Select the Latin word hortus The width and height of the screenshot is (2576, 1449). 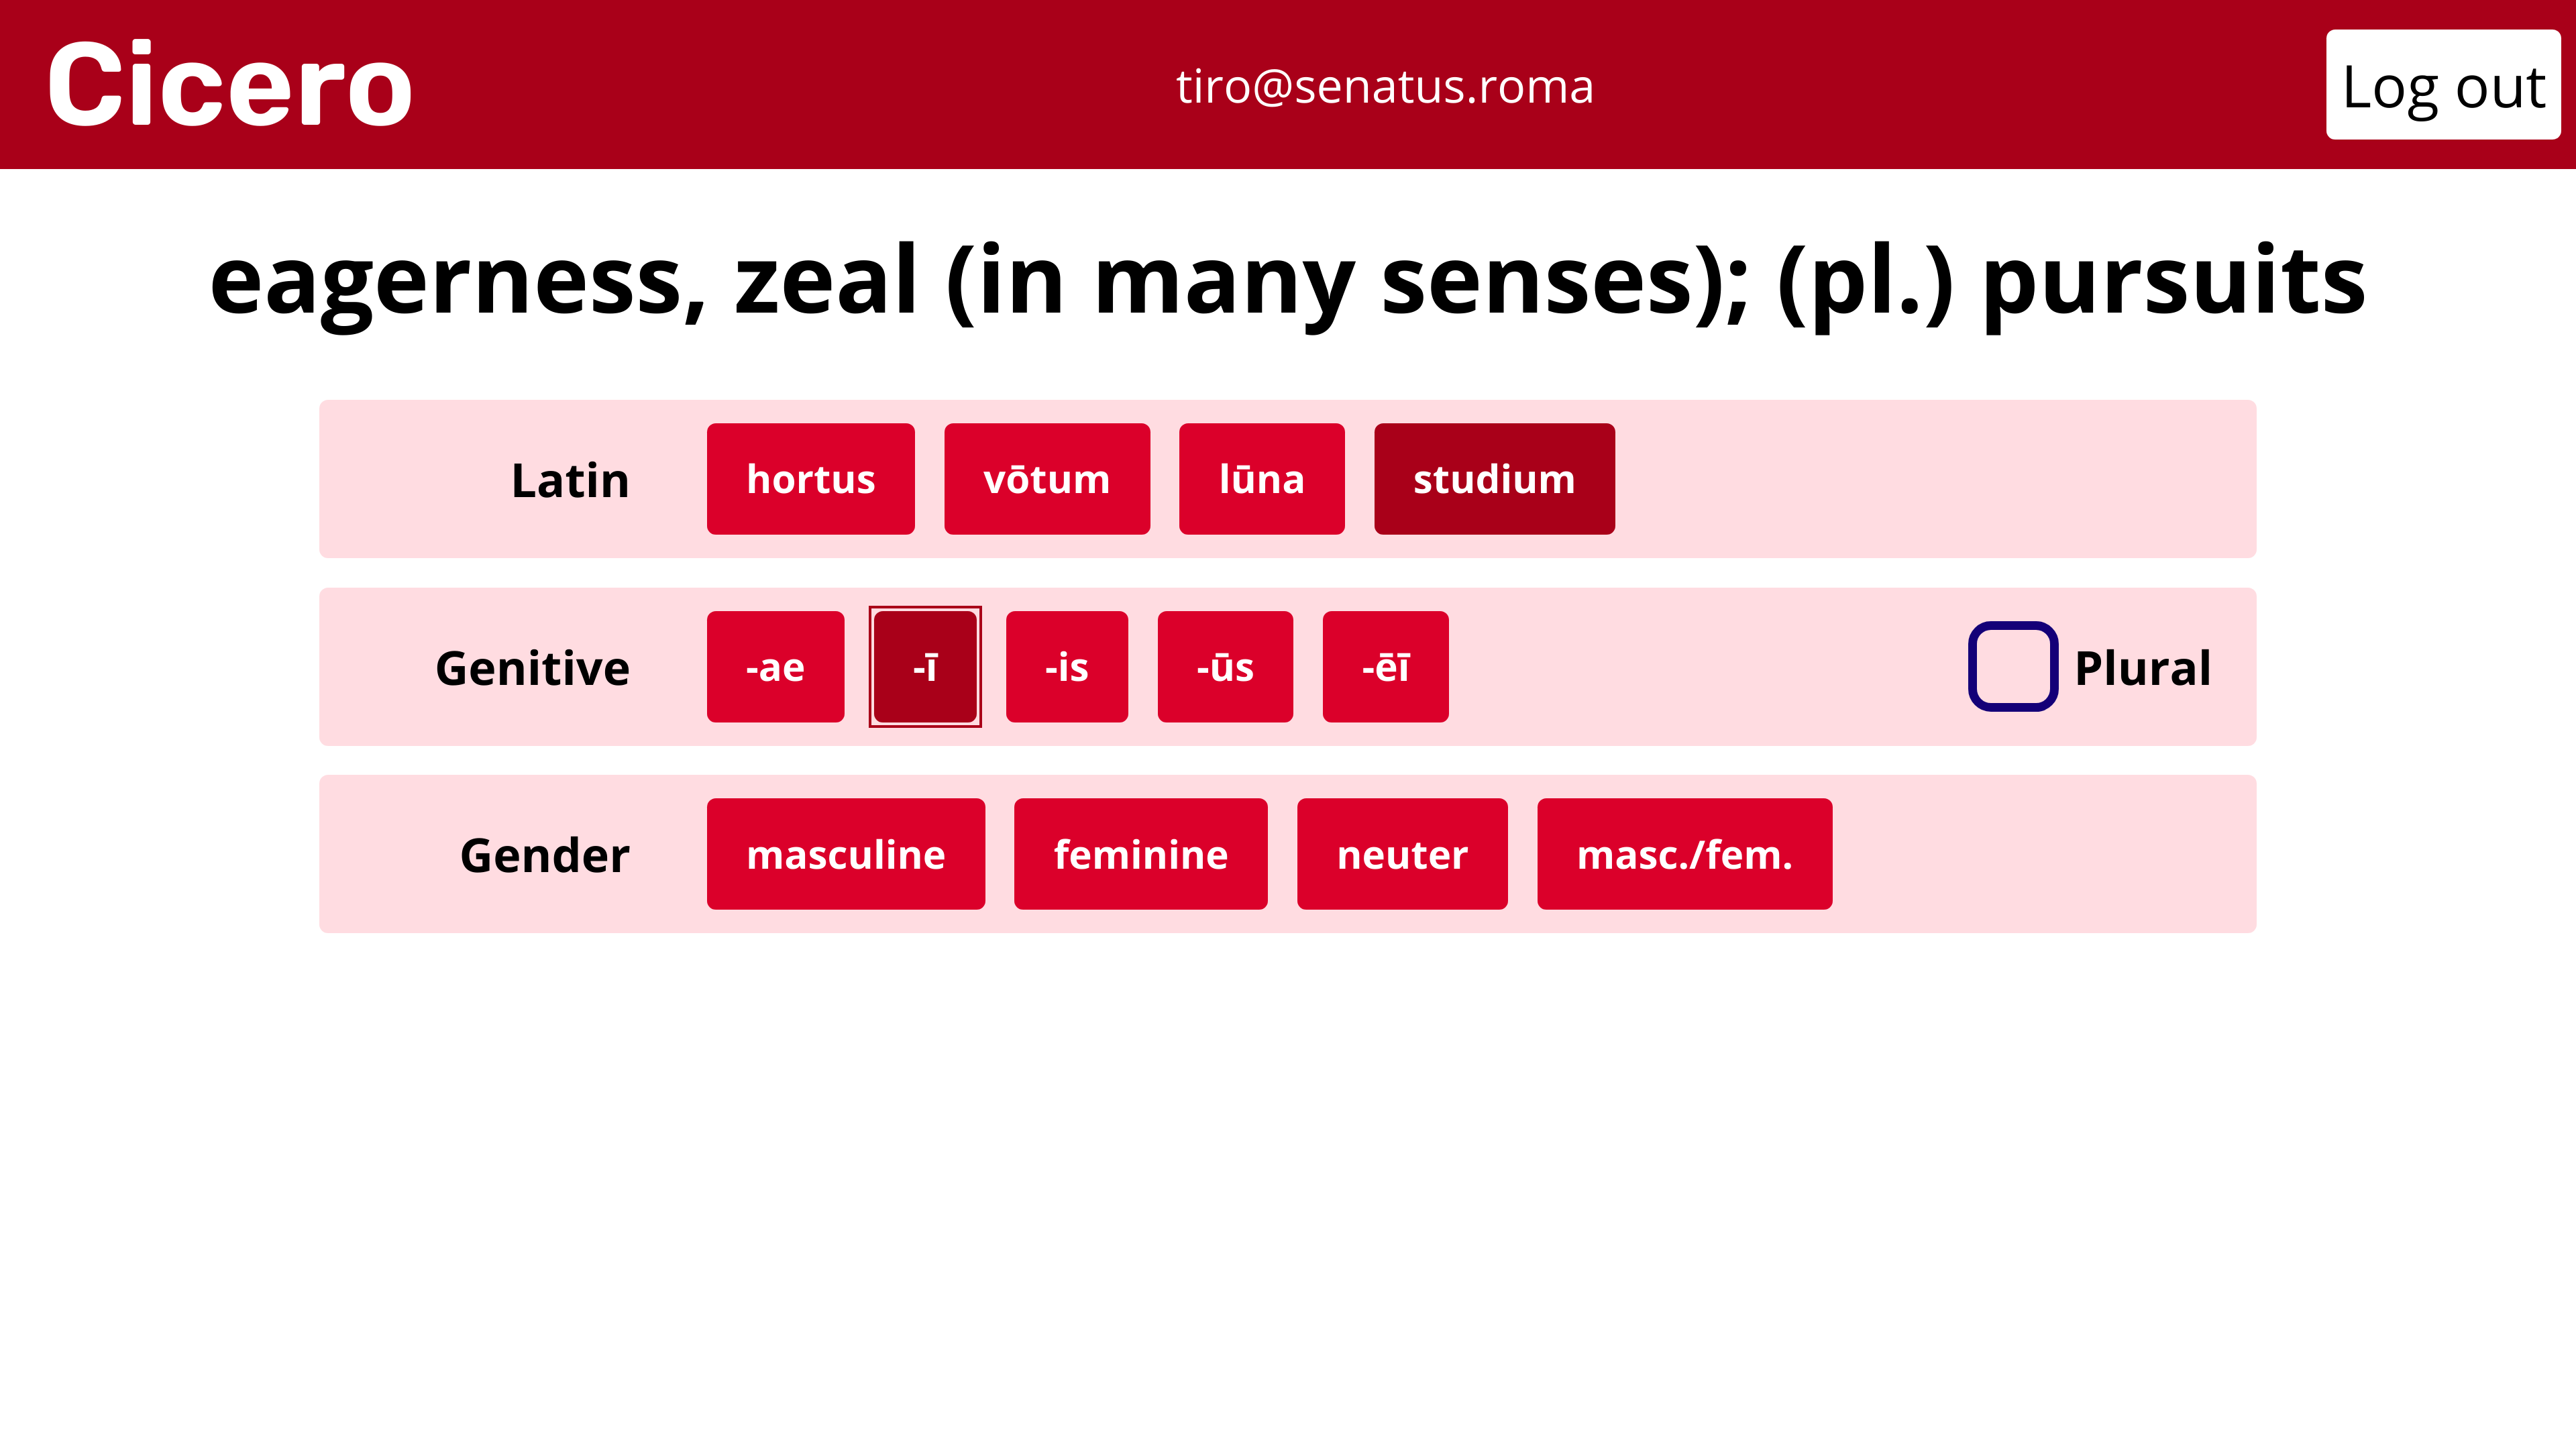[810, 479]
